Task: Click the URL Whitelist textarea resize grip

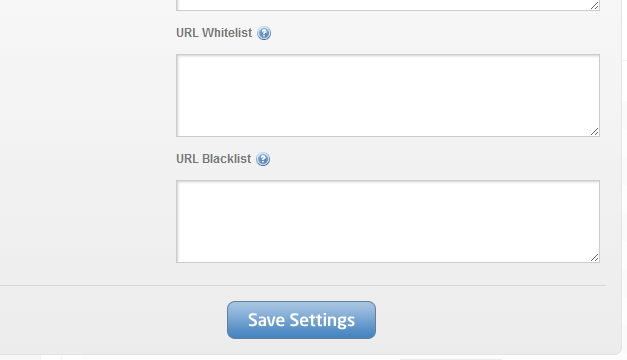Action: (595, 132)
